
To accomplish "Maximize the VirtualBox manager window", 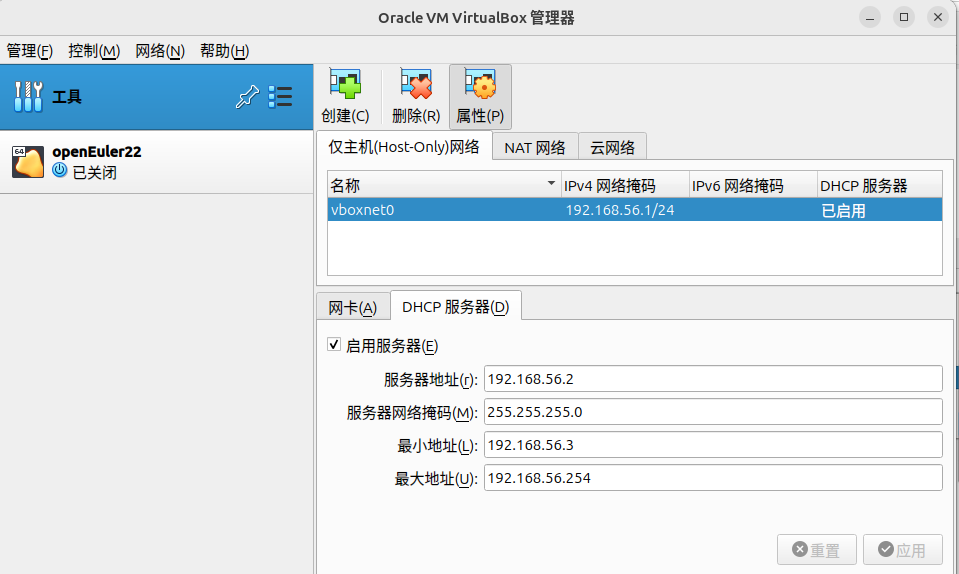I will coord(904,17).
